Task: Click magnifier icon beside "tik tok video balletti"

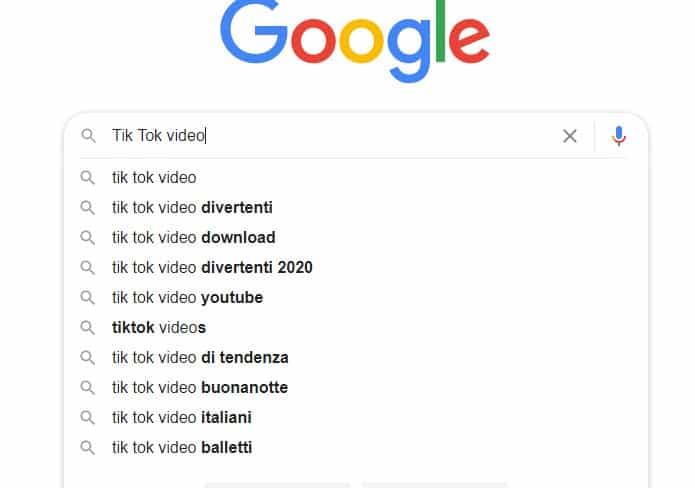Action: tap(88, 448)
